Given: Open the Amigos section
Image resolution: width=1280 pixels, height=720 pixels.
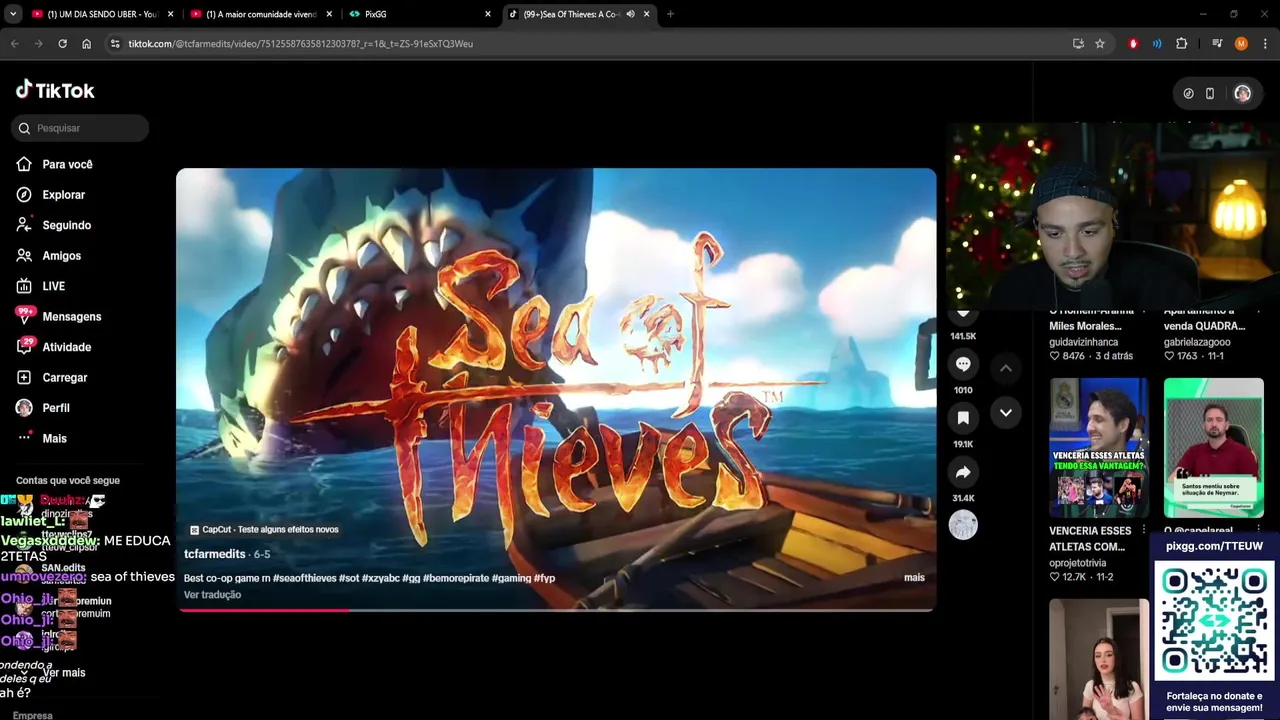Looking at the screenshot, I should click(61, 256).
